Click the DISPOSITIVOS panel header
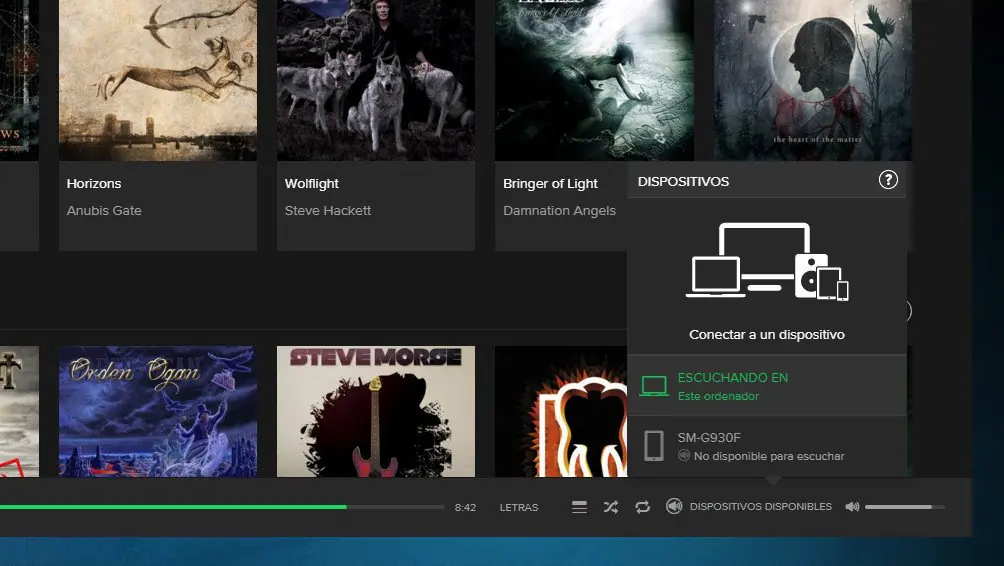The width and height of the screenshot is (1004, 566). click(x=683, y=181)
